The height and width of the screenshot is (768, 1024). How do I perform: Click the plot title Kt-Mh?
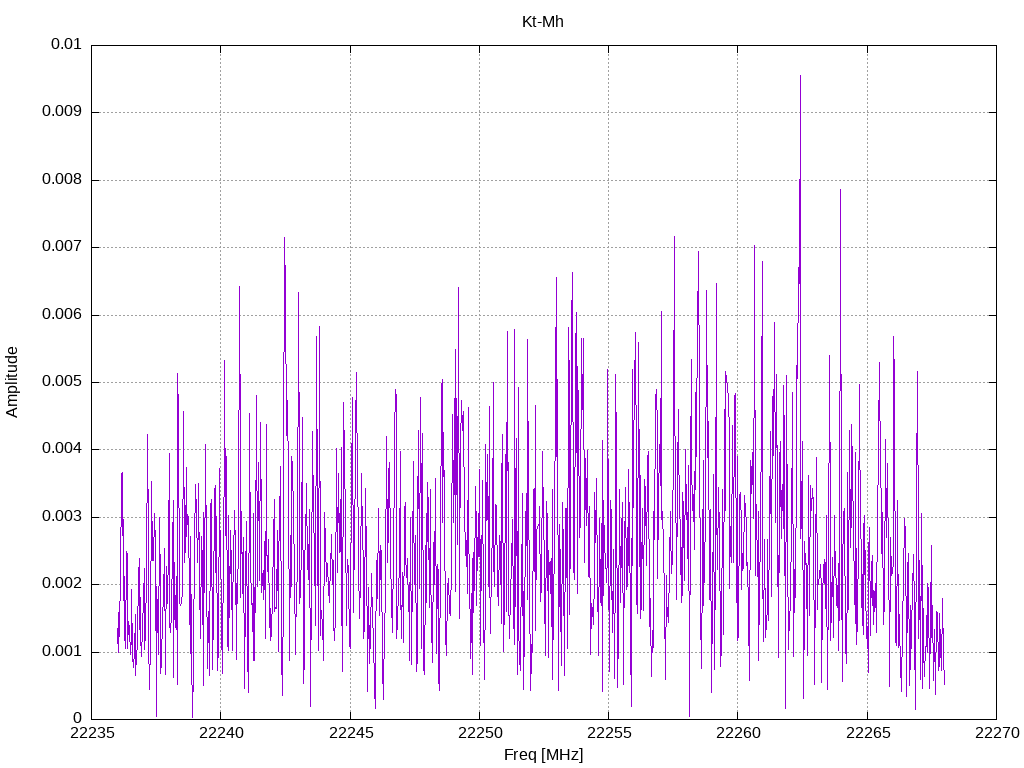coord(542,21)
